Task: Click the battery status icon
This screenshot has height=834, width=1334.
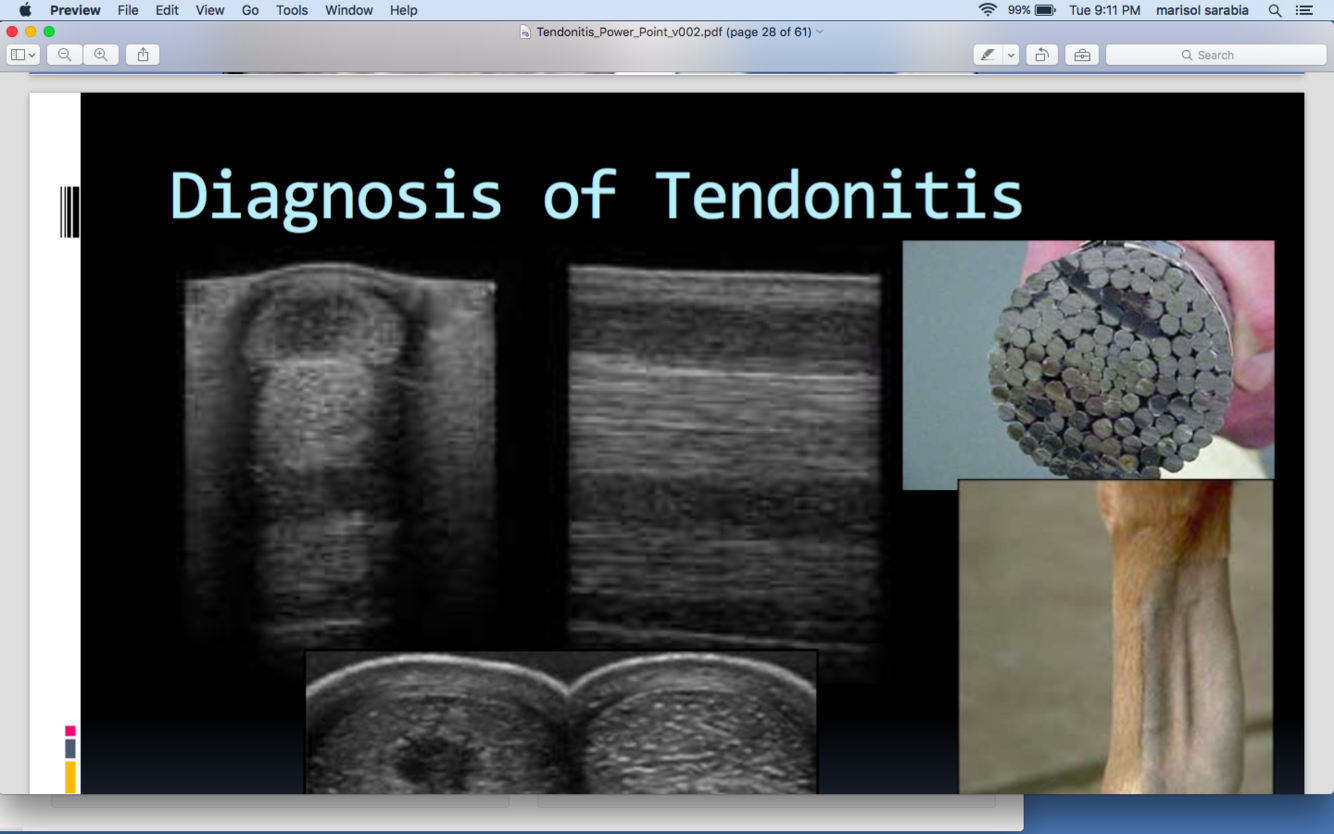Action: (1045, 10)
